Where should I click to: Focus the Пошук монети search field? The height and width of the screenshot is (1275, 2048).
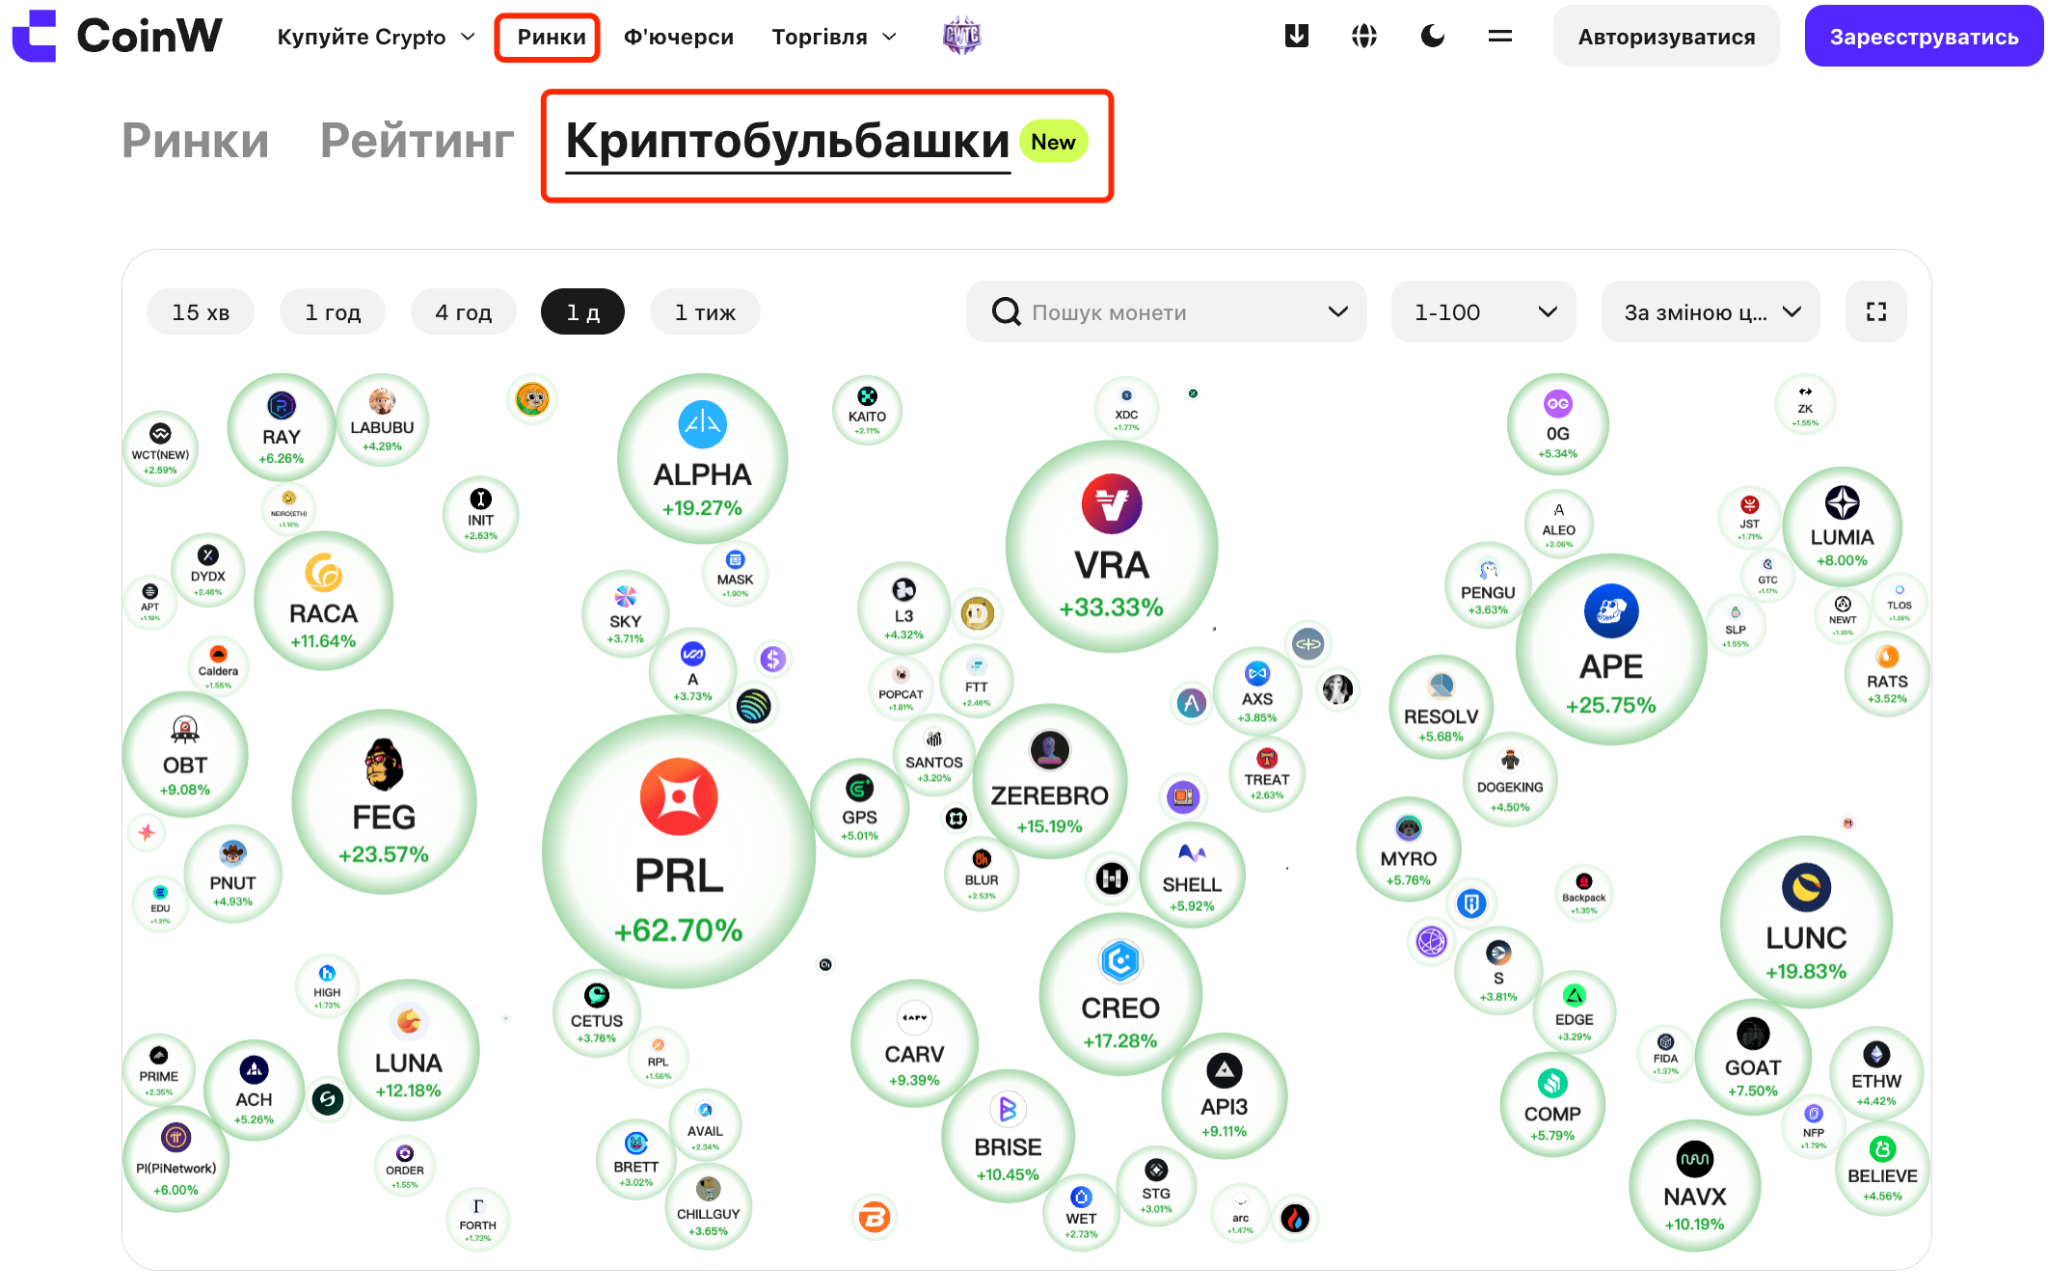[1166, 312]
